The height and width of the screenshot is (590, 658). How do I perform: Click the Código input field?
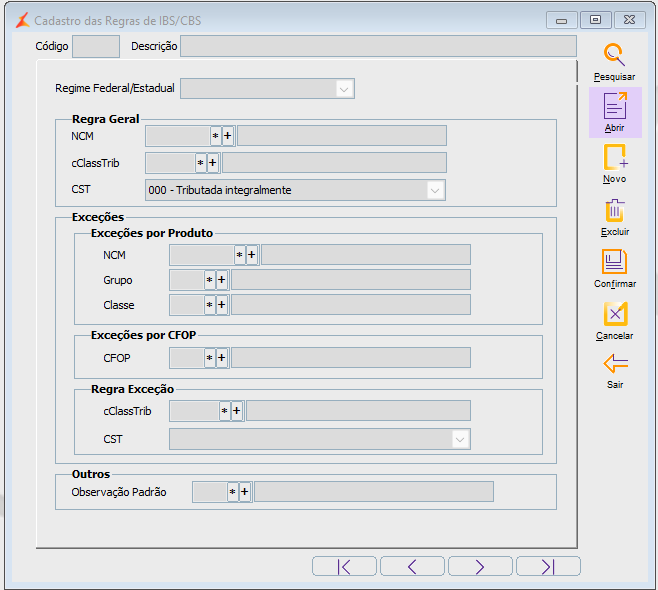(x=96, y=46)
